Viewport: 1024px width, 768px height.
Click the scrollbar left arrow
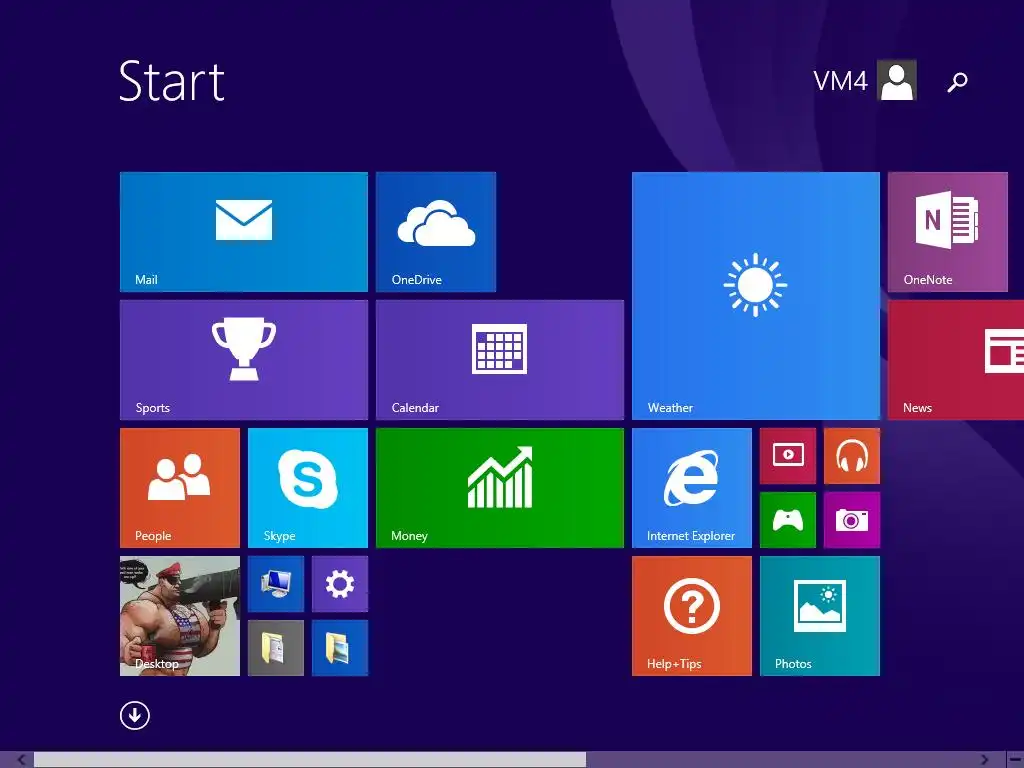click(21, 760)
